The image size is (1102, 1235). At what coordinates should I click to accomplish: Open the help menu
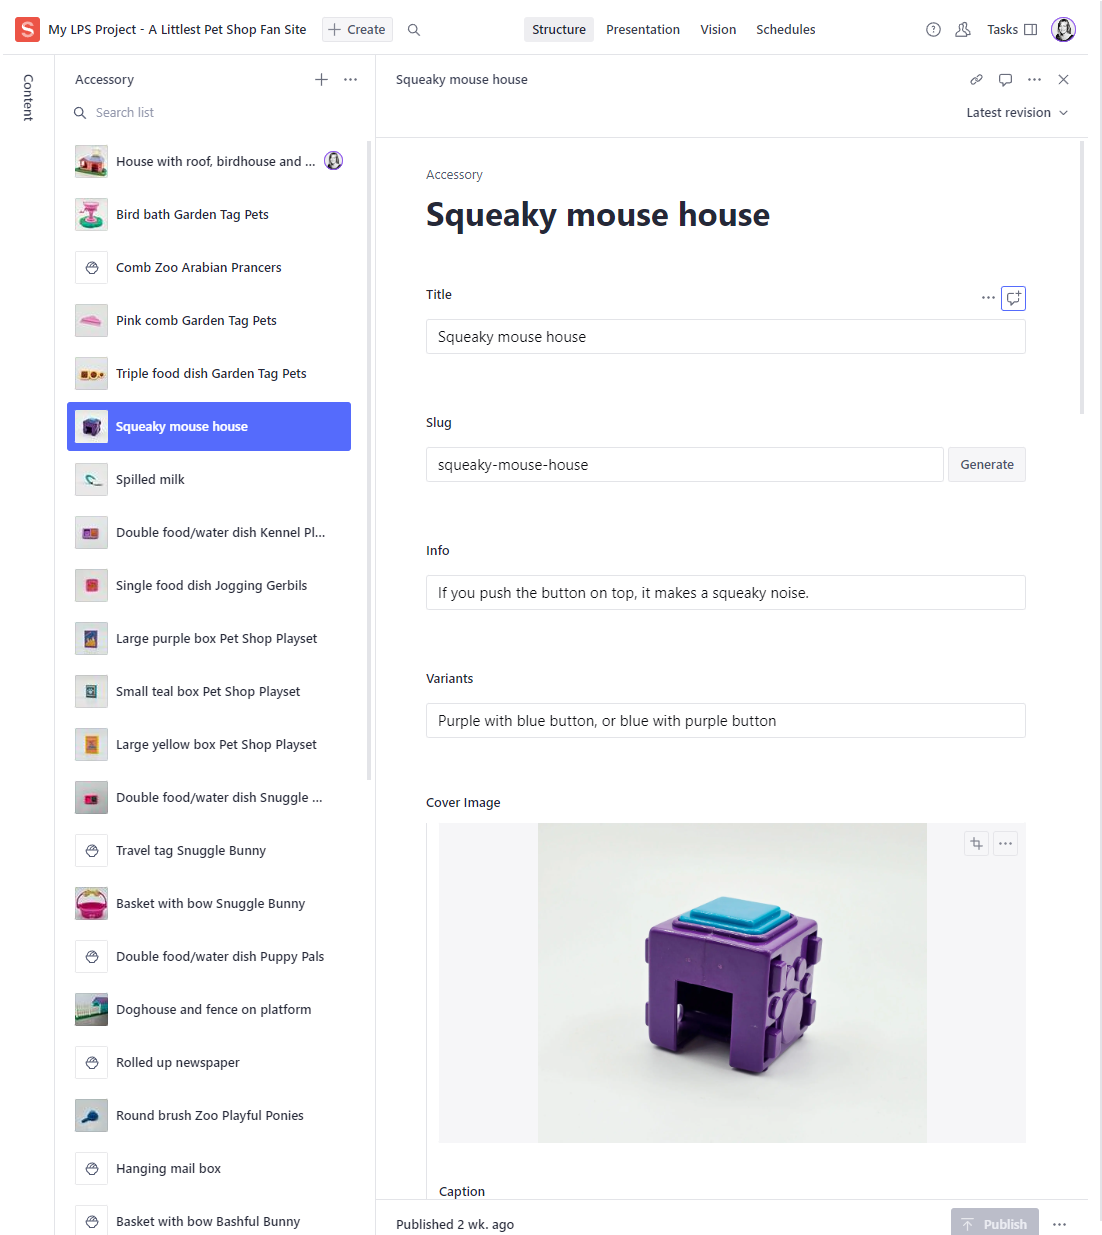pos(933,29)
